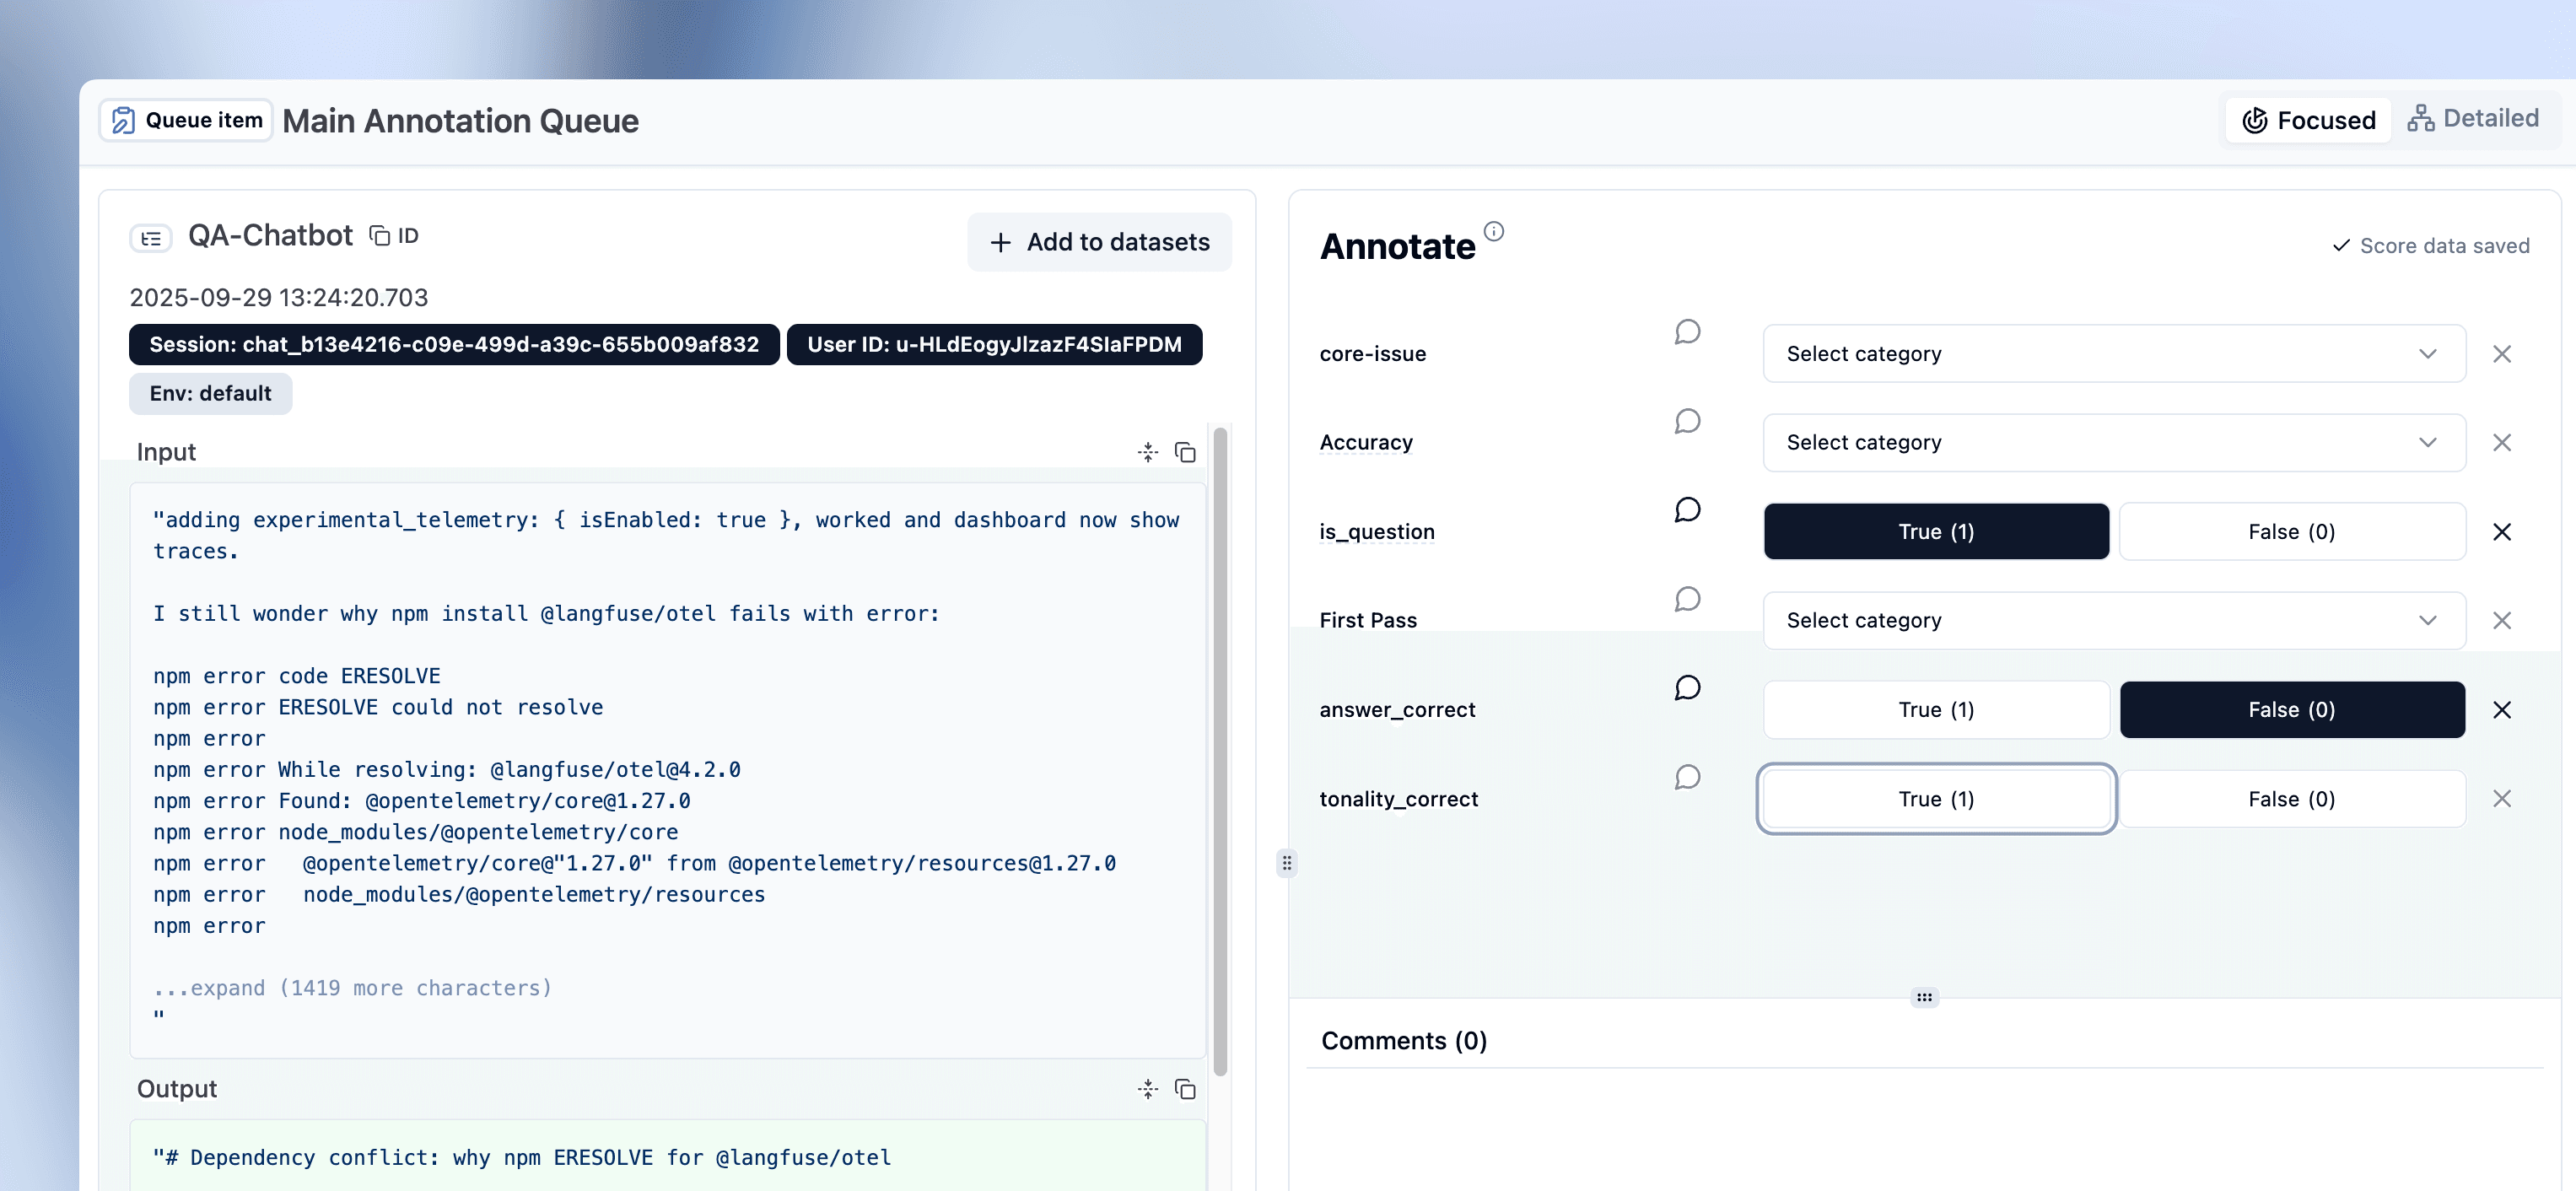The width and height of the screenshot is (2576, 1191).
Task: Expand the 1419 more characters link
Action: pos(352,988)
